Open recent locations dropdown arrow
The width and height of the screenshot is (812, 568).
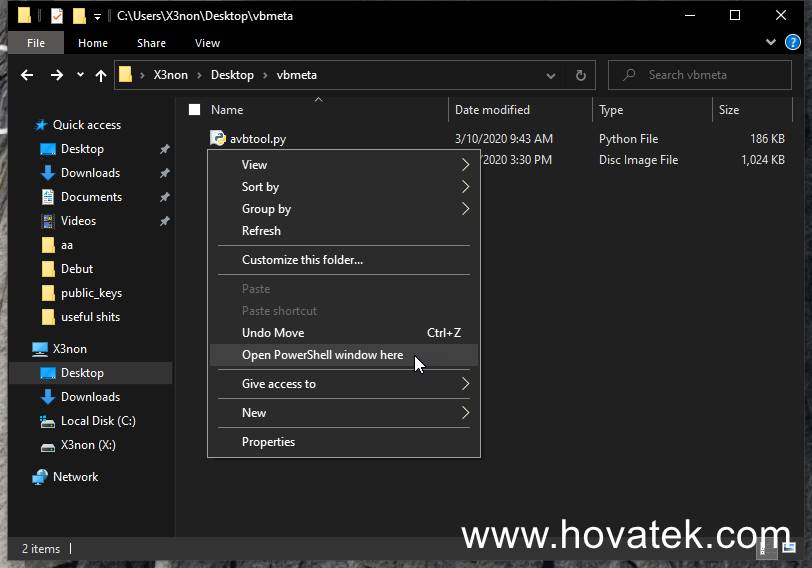tap(80, 75)
